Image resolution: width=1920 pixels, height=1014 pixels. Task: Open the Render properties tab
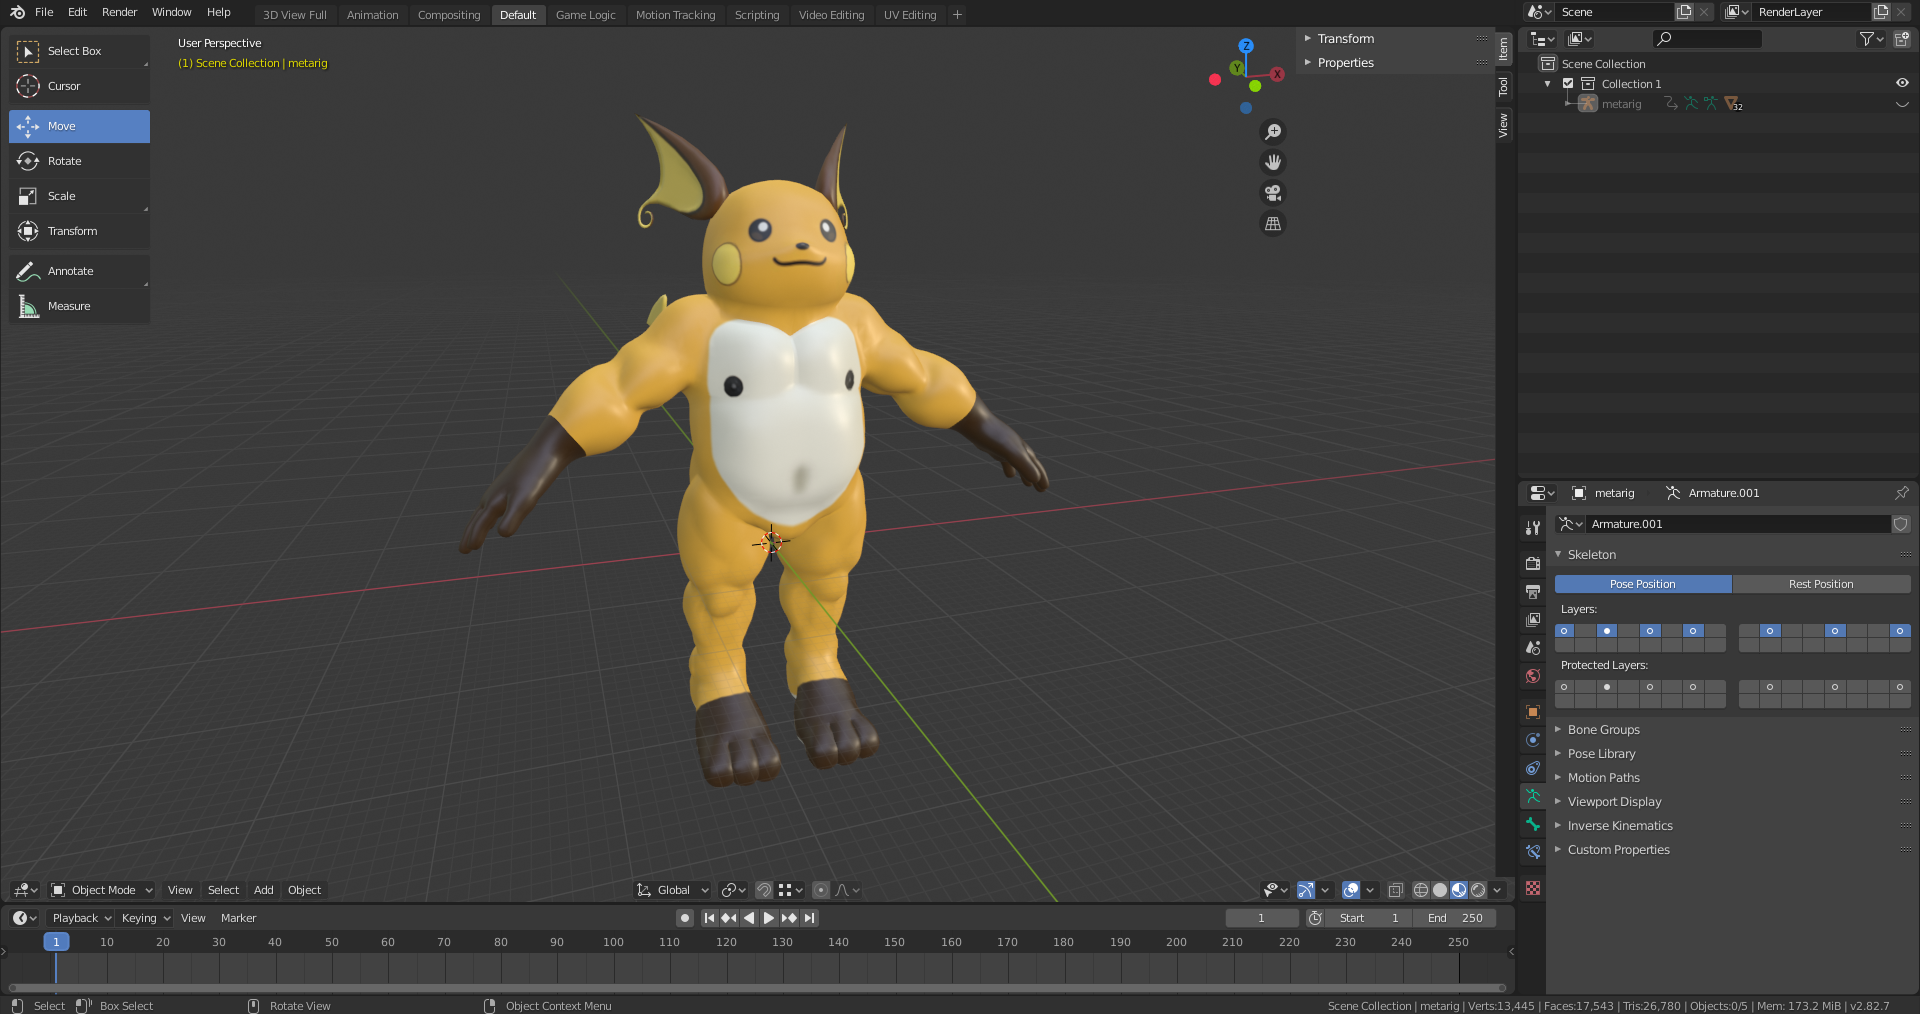1532,563
